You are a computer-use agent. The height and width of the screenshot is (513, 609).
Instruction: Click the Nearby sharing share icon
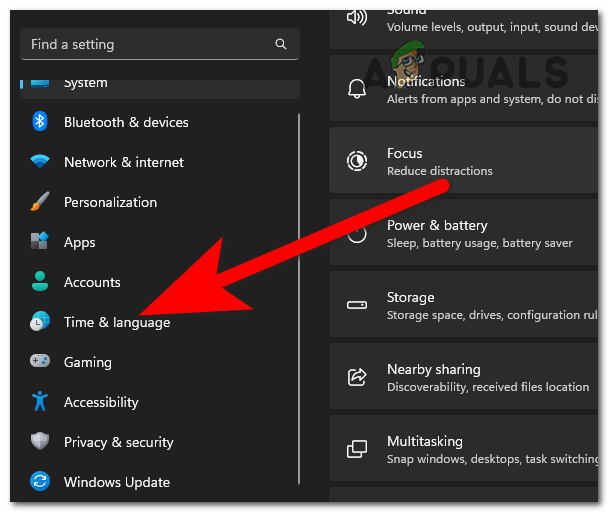coord(357,377)
